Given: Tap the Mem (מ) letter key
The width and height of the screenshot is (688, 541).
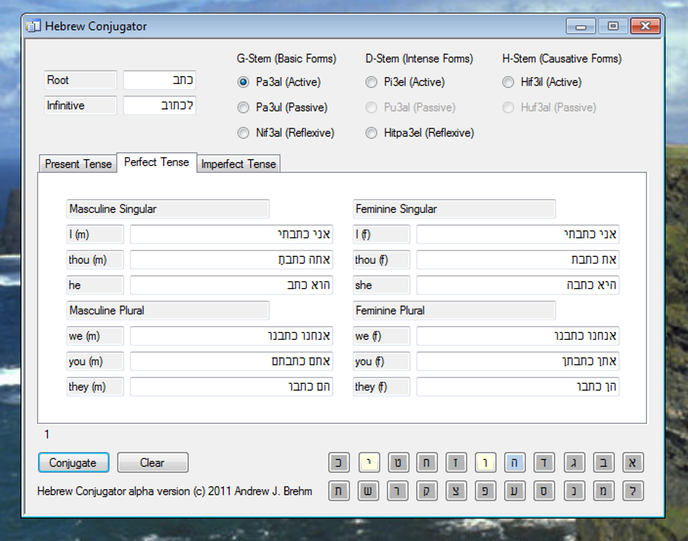Looking at the screenshot, I should (x=603, y=491).
